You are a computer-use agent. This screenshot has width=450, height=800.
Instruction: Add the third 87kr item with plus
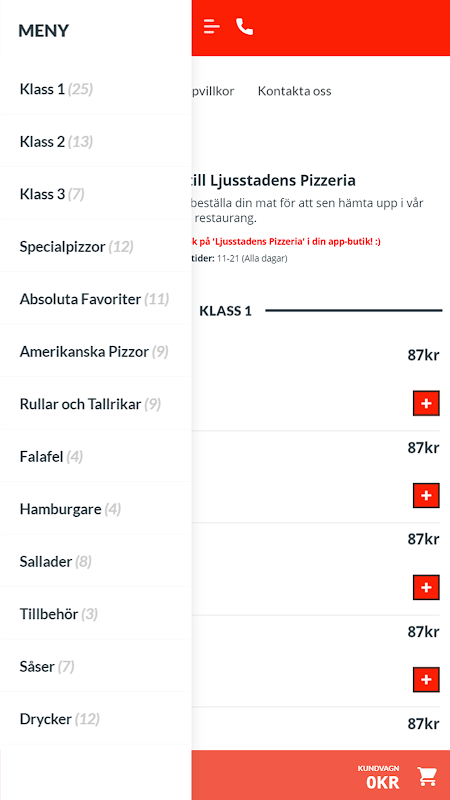click(x=426, y=587)
